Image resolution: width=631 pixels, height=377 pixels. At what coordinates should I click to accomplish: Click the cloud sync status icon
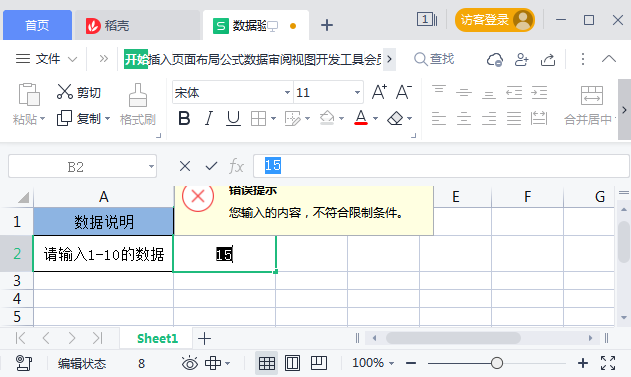495,60
